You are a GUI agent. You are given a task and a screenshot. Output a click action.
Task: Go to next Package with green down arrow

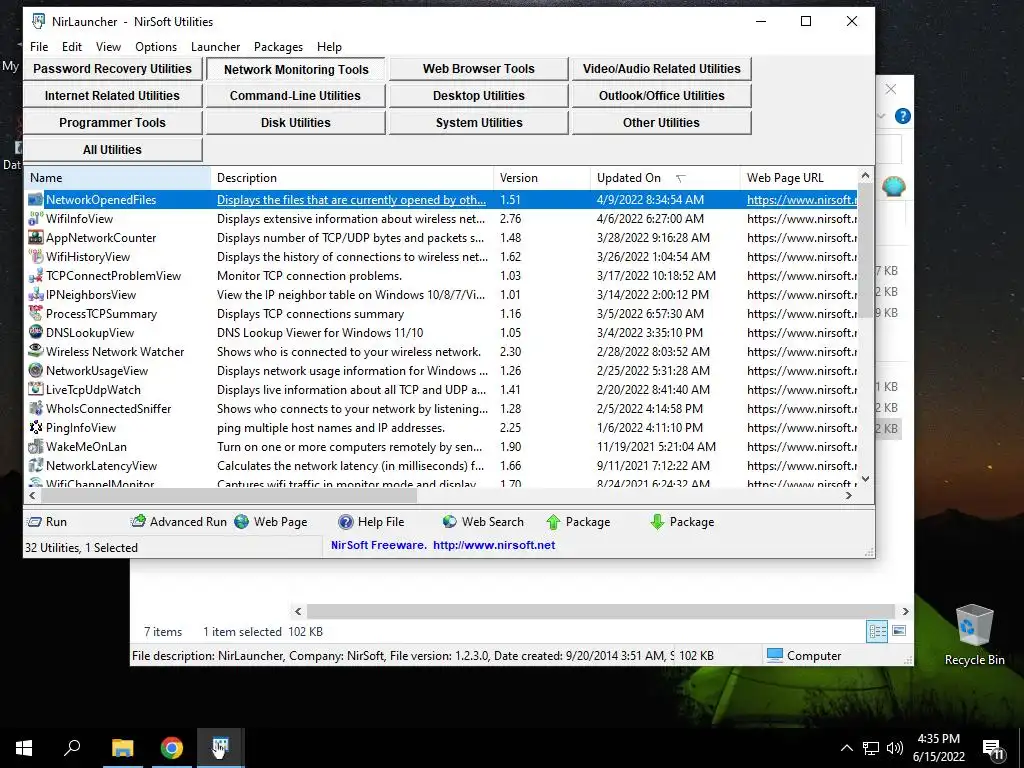[682, 522]
